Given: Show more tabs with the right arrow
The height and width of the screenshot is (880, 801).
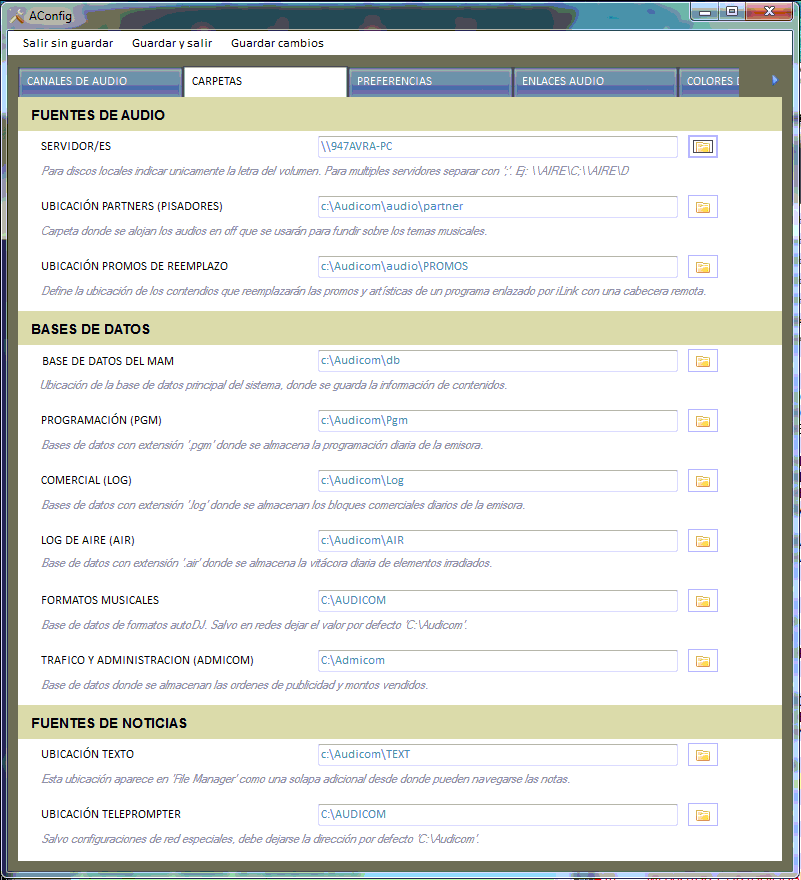Looking at the screenshot, I should [775, 80].
